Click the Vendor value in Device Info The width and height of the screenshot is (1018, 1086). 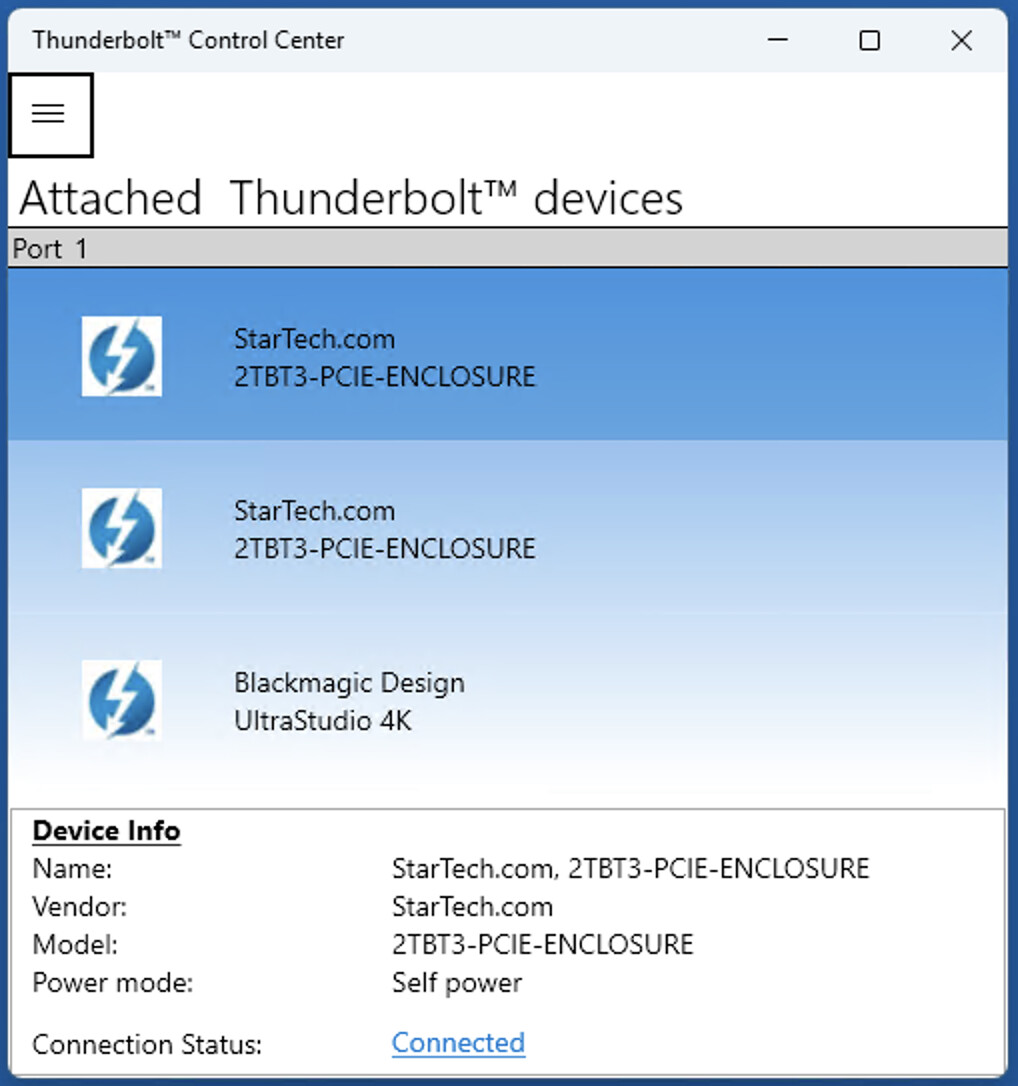click(x=472, y=907)
